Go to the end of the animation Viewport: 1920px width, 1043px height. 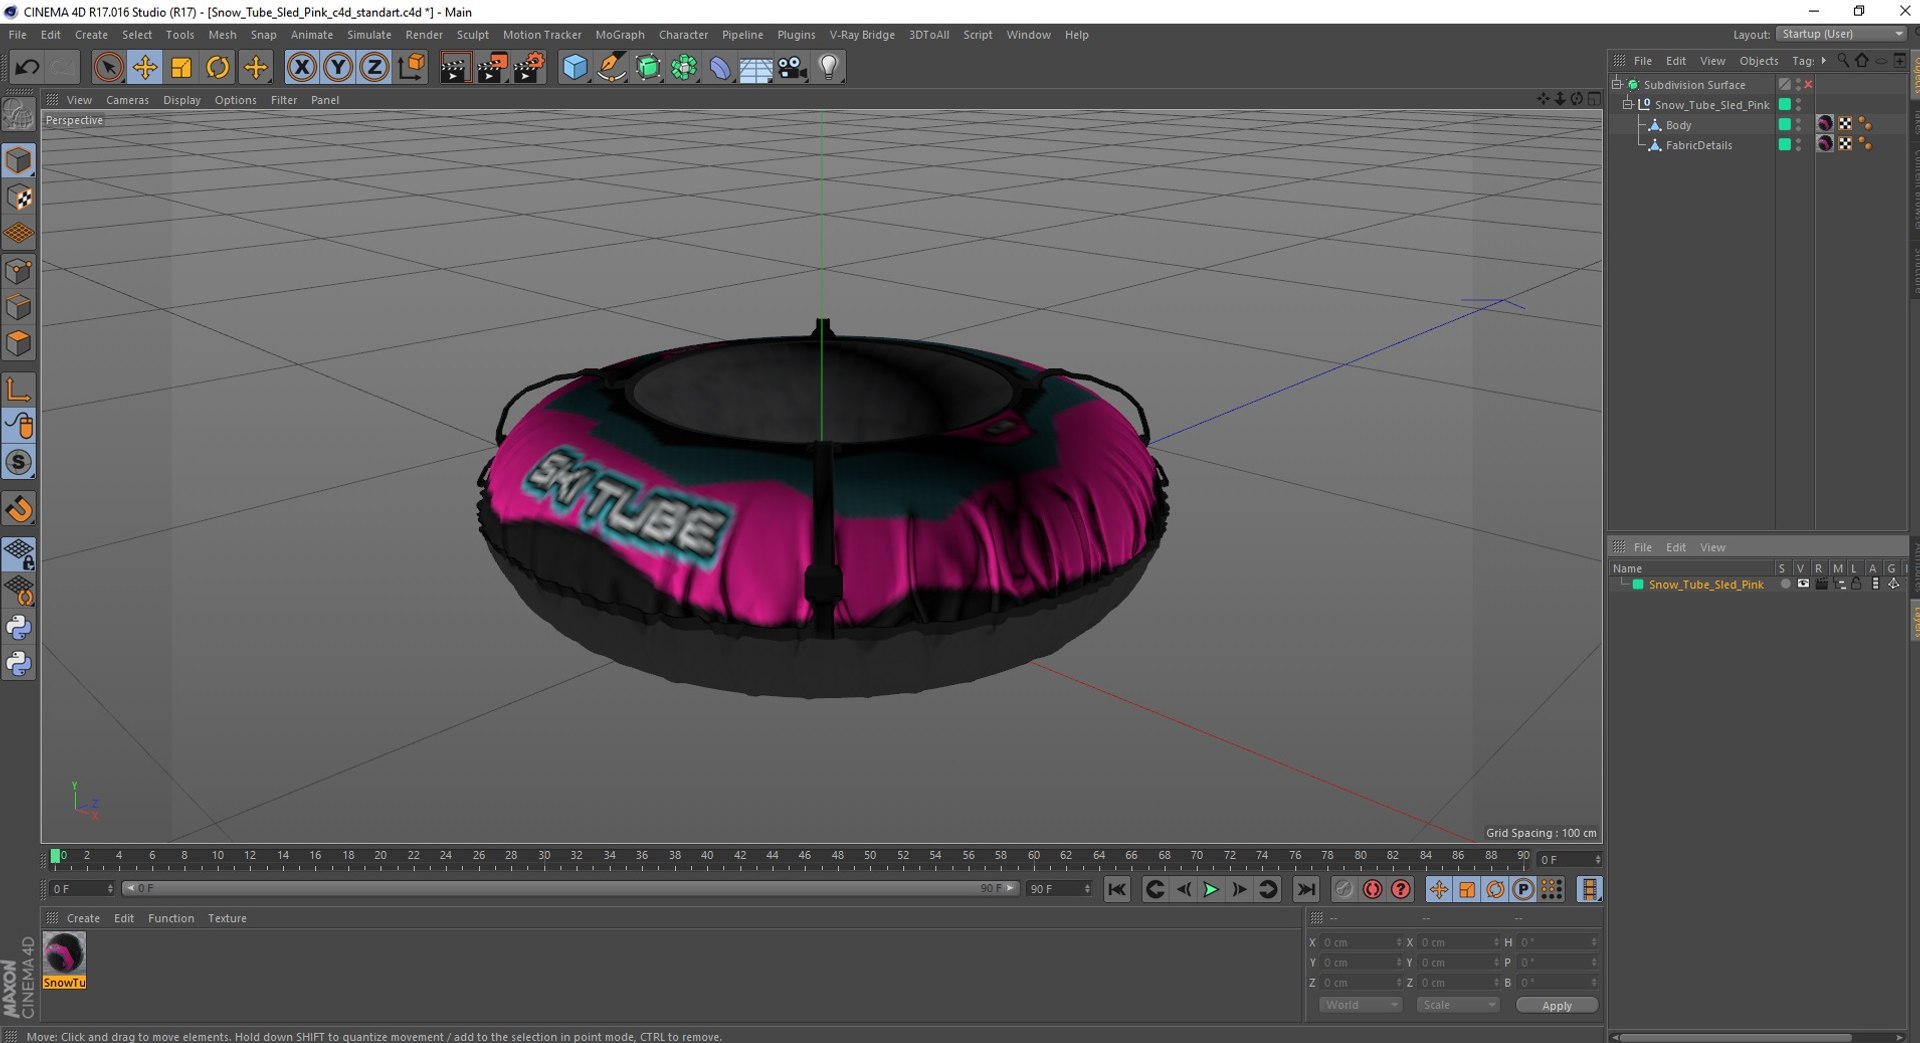pyautogui.click(x=1306, y=889)
